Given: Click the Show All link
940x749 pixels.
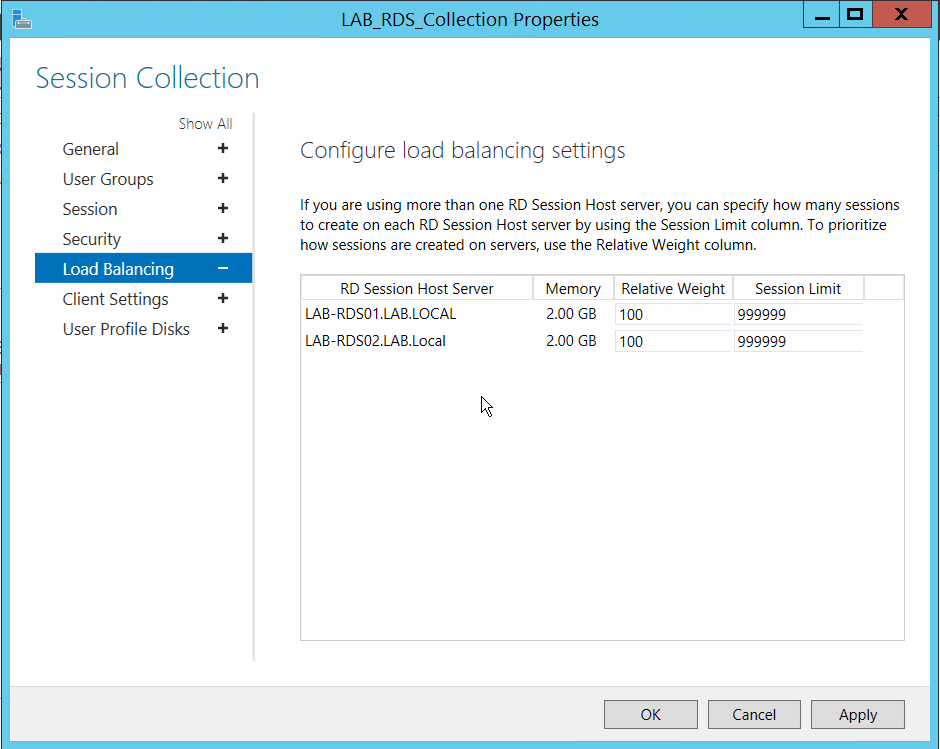Looking at the screenshot, I should click(205, 124).
